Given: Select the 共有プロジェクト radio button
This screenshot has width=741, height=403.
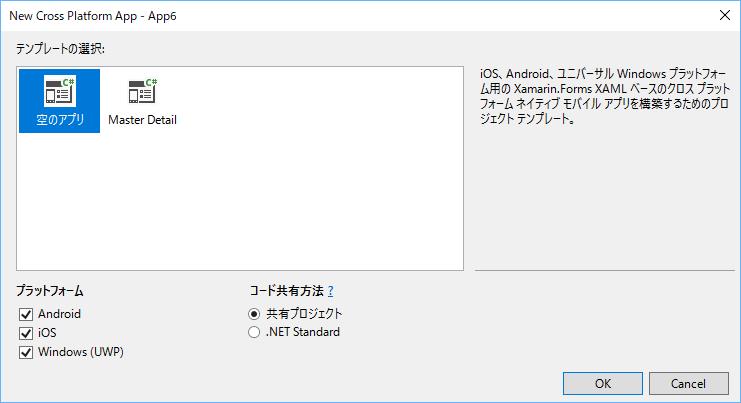Looking at the screenshot, I should tap(255, 314).
